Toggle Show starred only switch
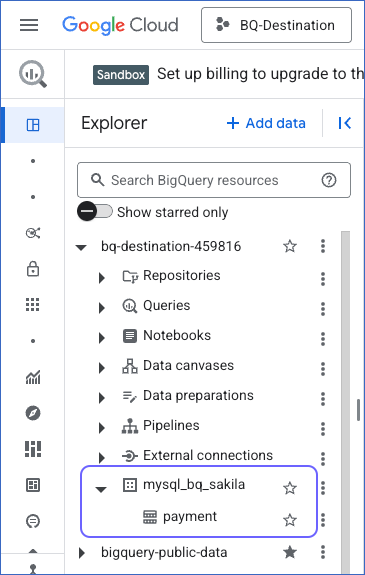Image resolution: width=365 pixels, height=575 pixels. tap(95, 212)
